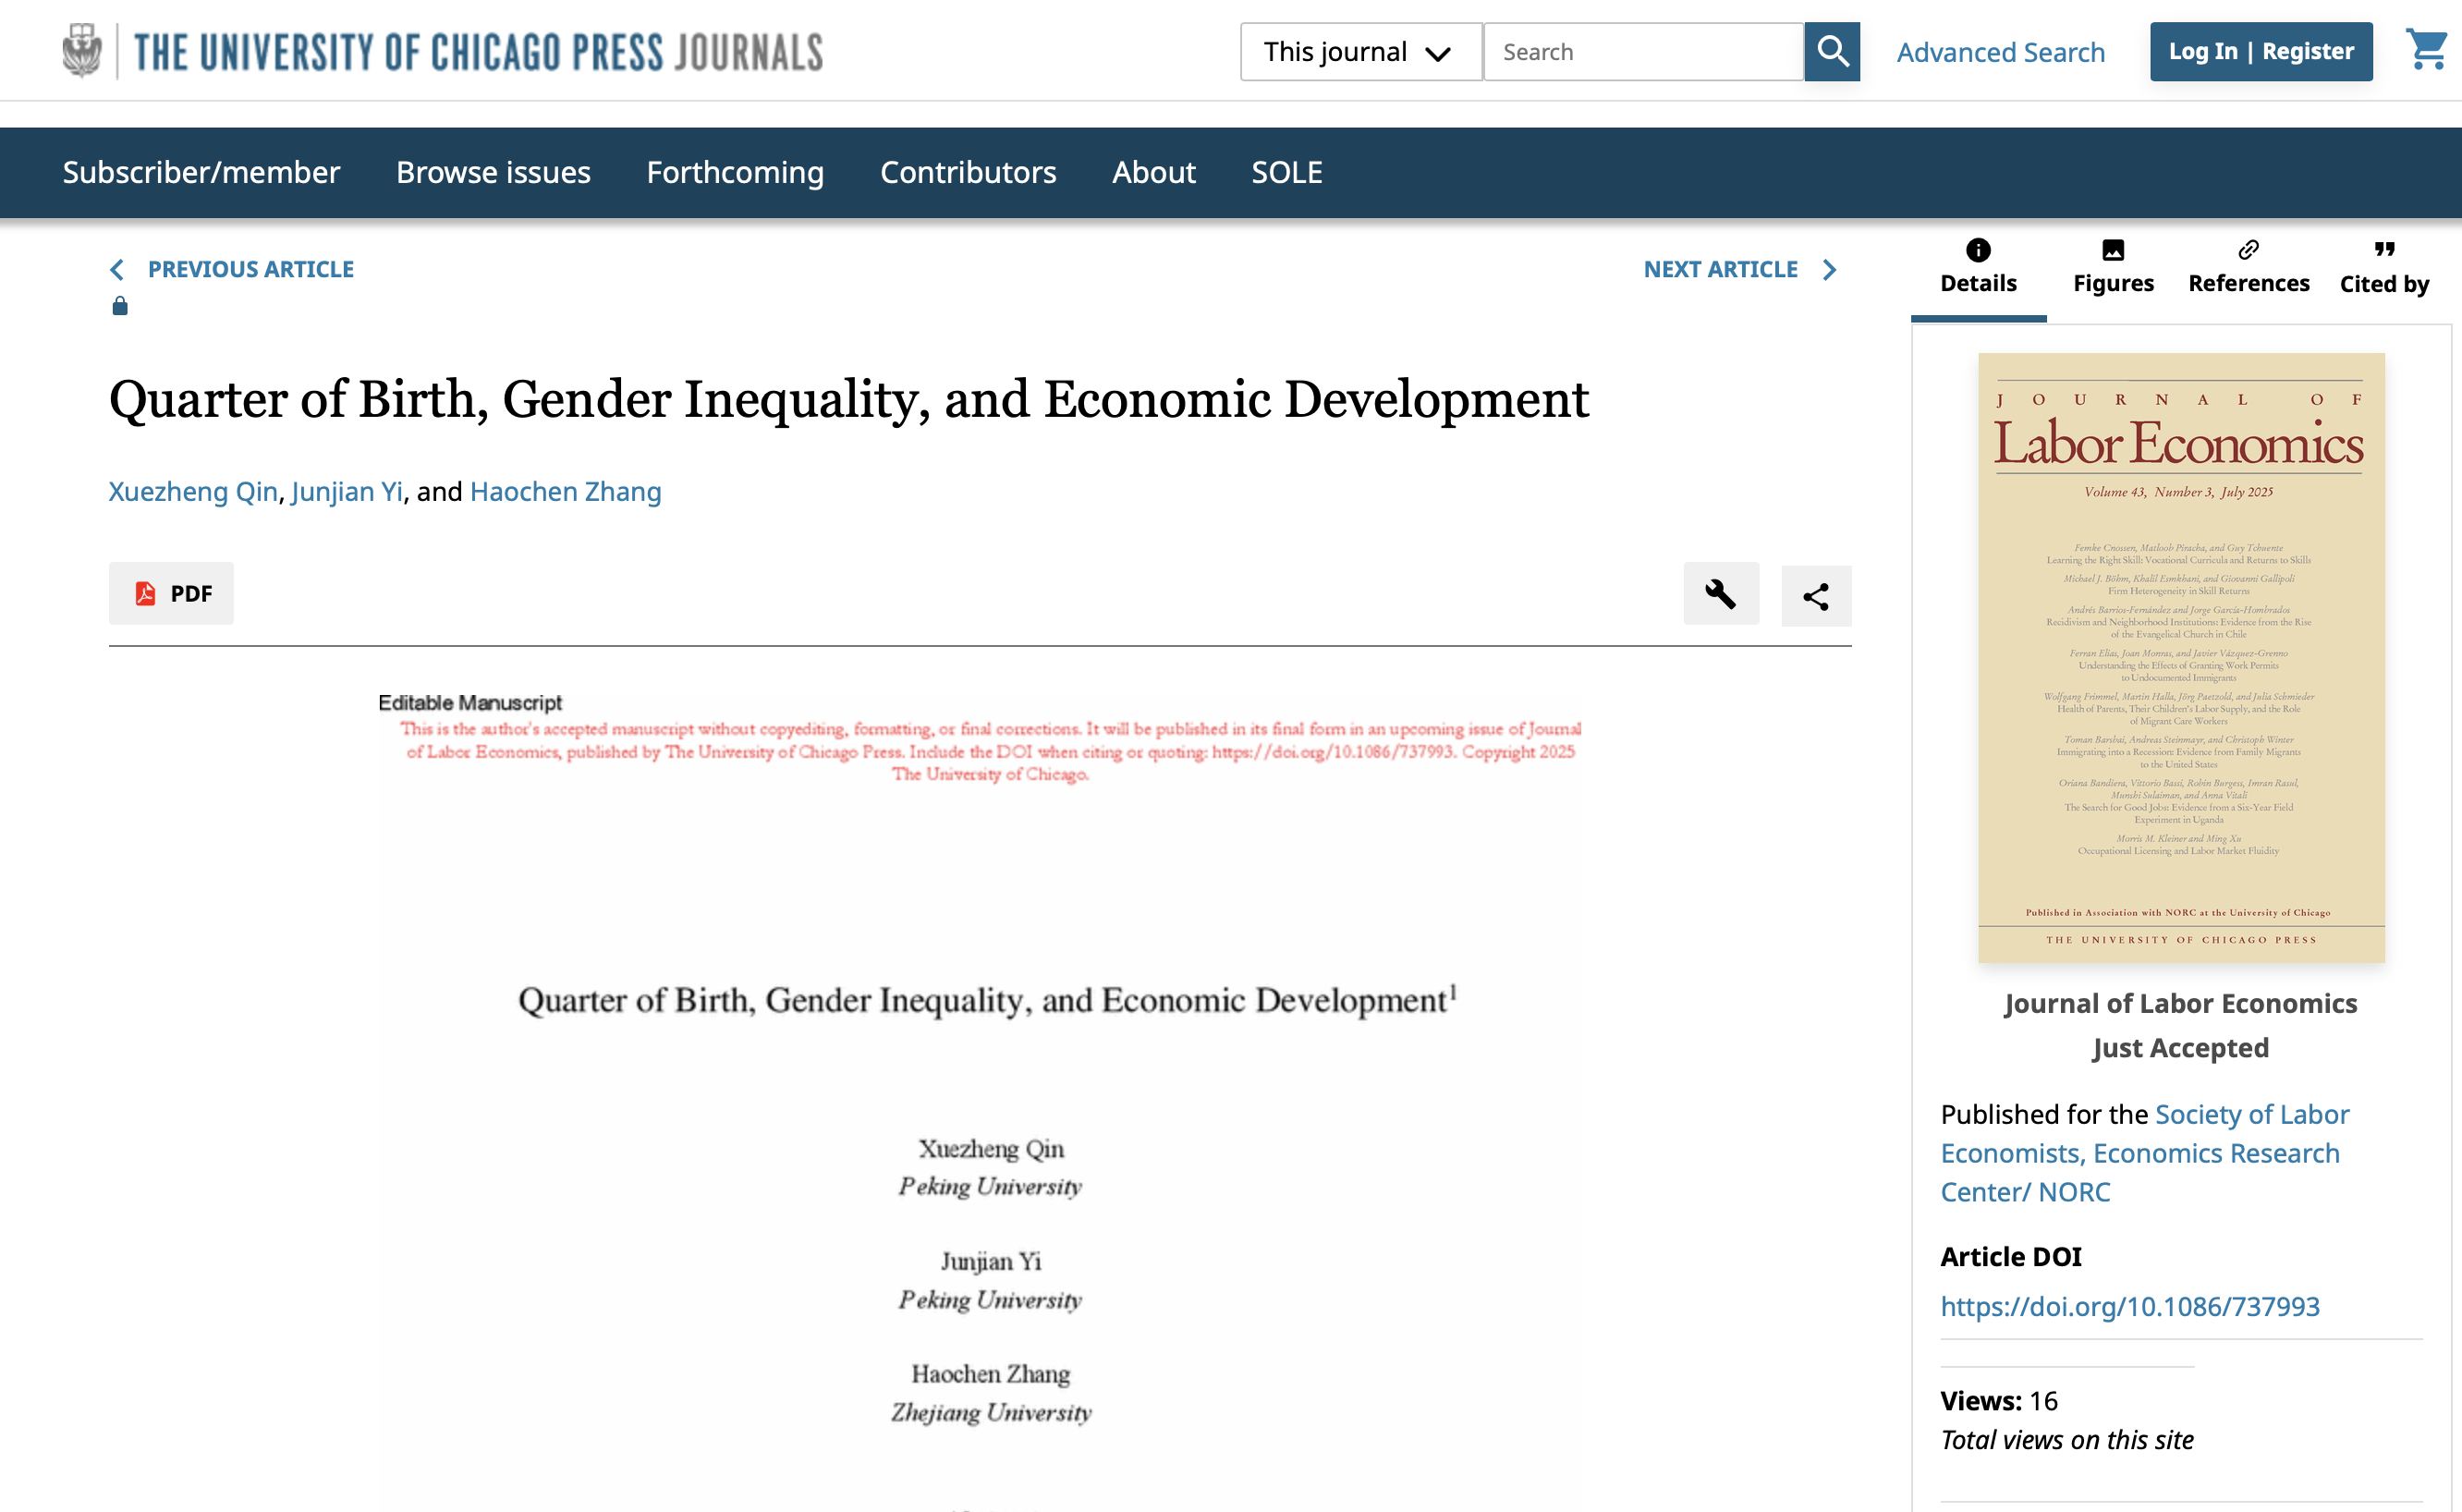Go back via Previous Article chevron
Viewport: 2462px width, 1512px height.
(117, 269)
